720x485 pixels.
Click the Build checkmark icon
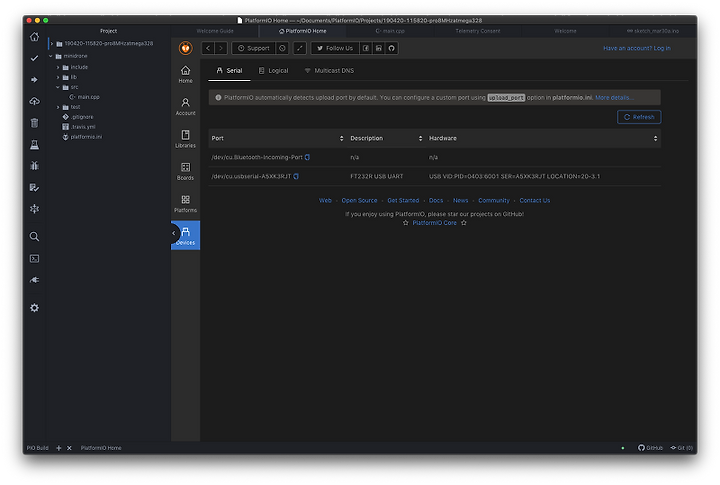(34, 58)
